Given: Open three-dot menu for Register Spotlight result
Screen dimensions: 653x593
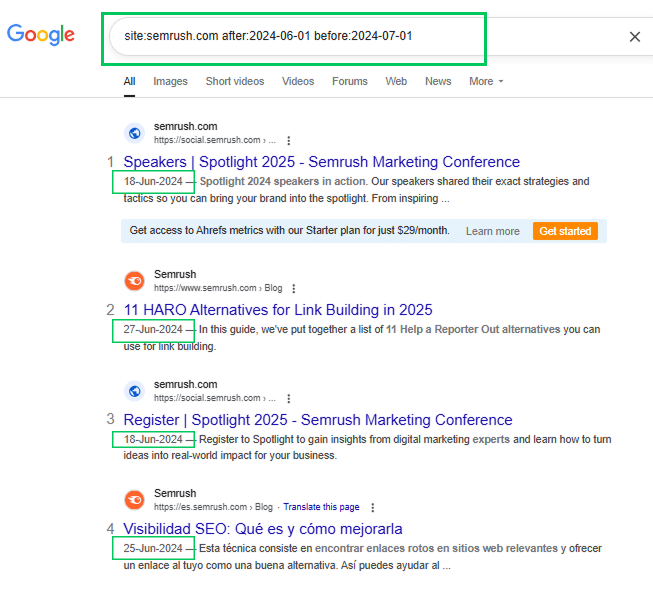Looking at the screenshot, I should (x=289, y=399).
